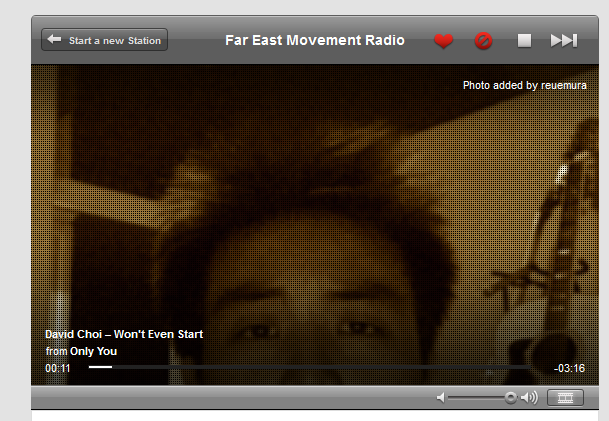Stop playback with the square stop button
This screenshot has width=609, height=421.
coord(524,40)
